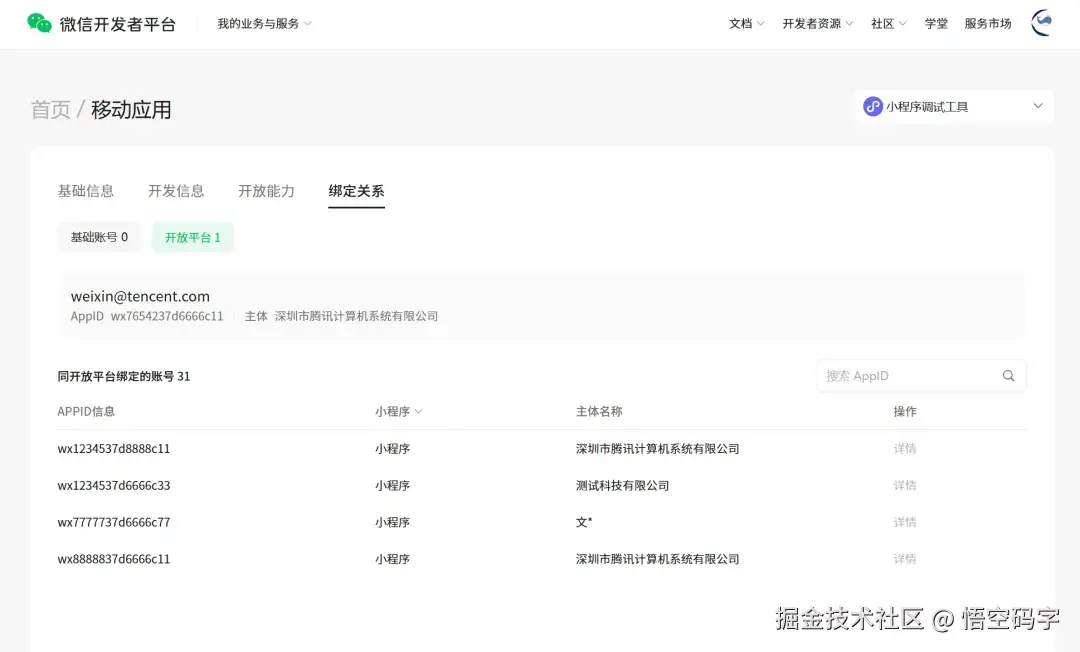View 详情 for wx8888837d6666c11
Viewport: 1080px width, 652px height.
click(x=905, y=559)
